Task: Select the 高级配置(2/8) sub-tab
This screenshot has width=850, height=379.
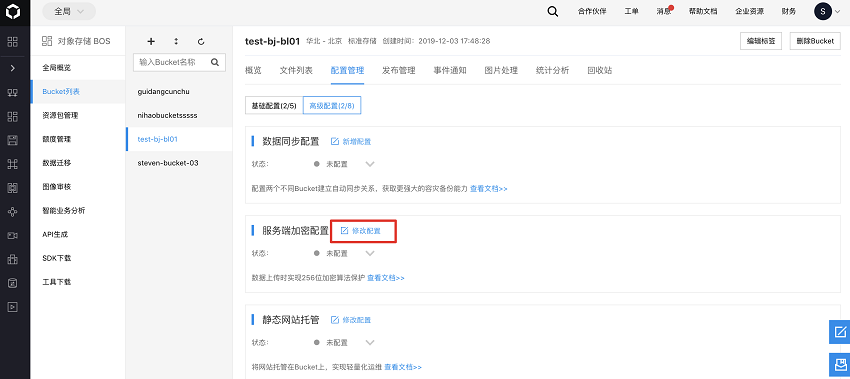Action: coord(332,106)
